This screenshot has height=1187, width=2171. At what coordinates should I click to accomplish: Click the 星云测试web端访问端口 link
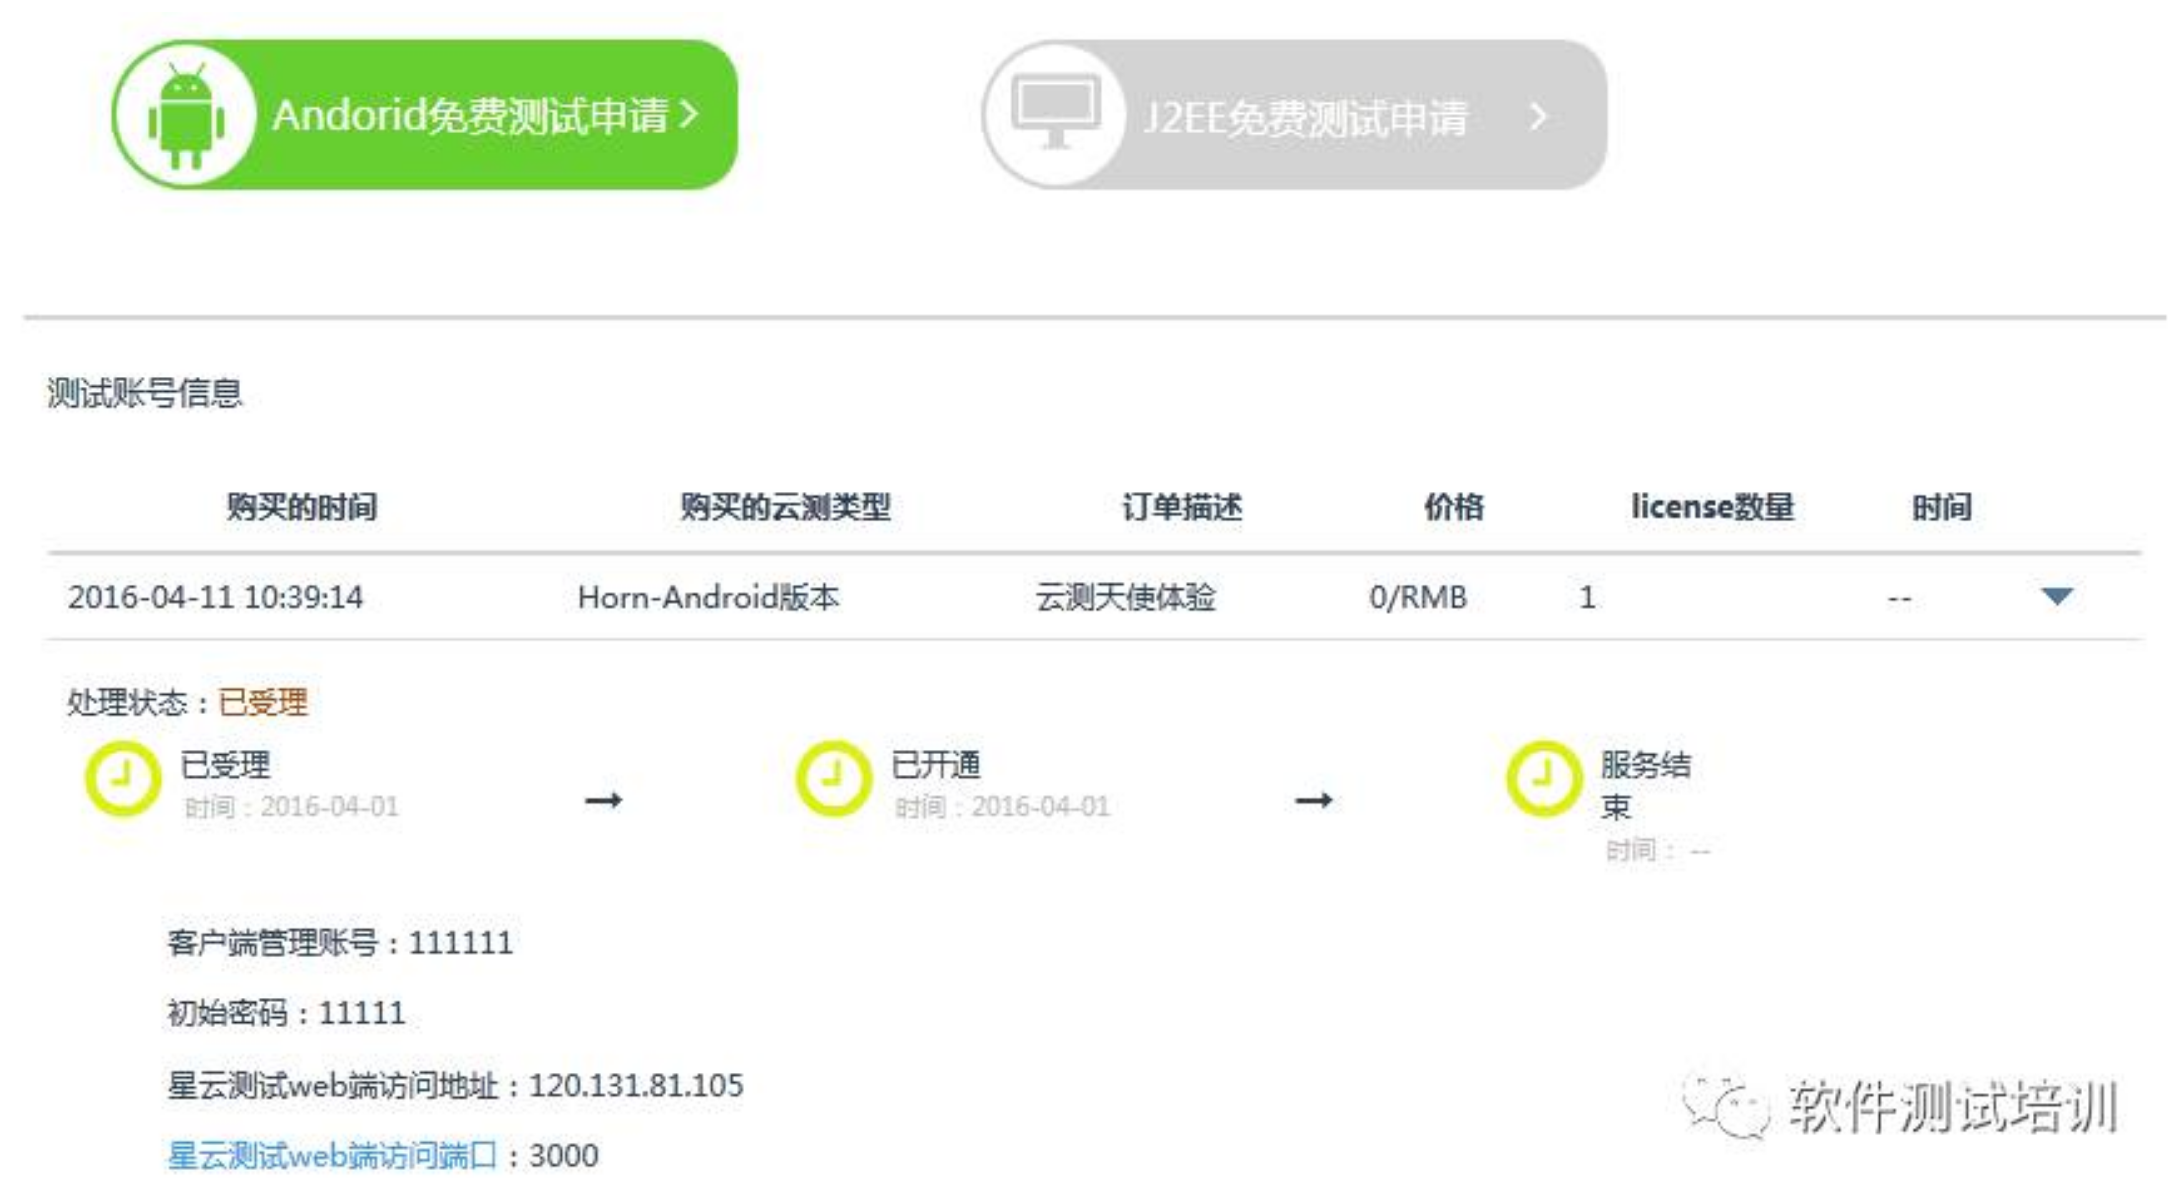[x=332, y=1156]
